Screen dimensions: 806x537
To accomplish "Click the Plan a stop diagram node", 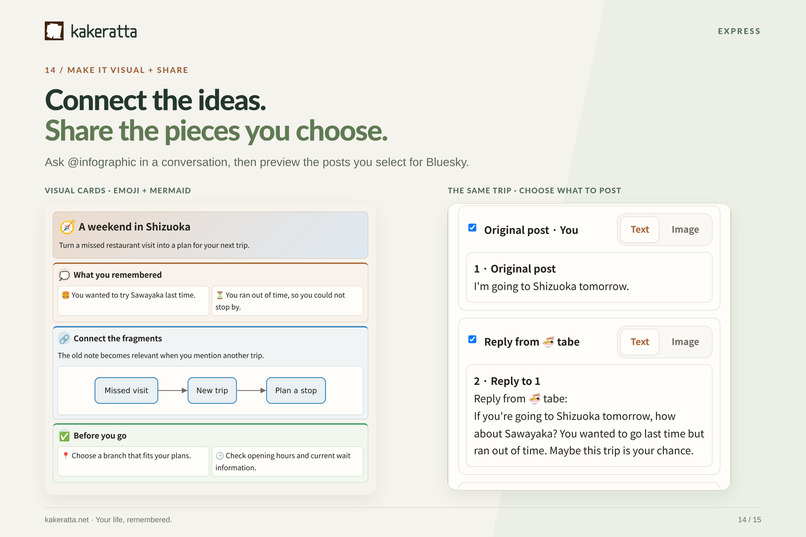I will click(x=296, y=391).
